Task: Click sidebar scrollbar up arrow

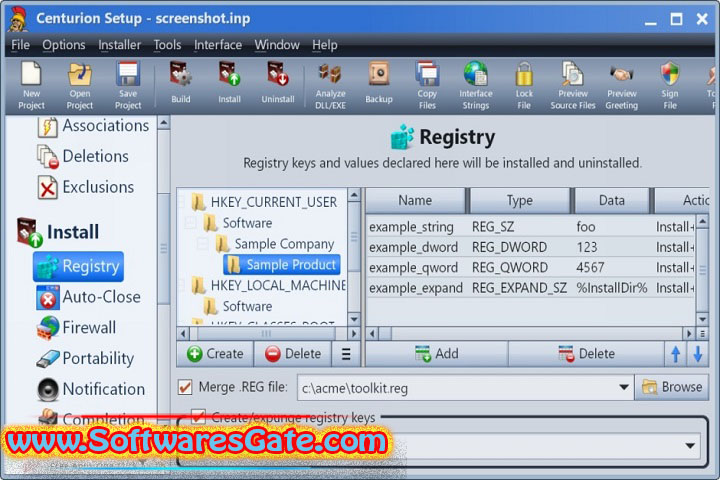Action: tap(163, 123)
